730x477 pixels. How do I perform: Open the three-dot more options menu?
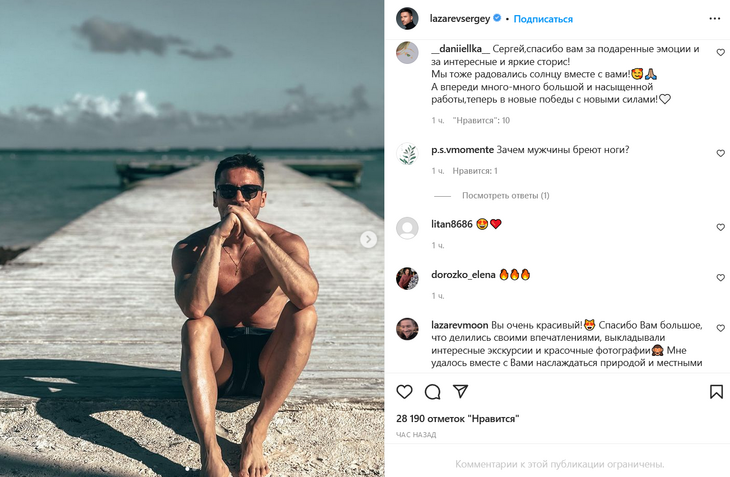[x=714, y=18]
